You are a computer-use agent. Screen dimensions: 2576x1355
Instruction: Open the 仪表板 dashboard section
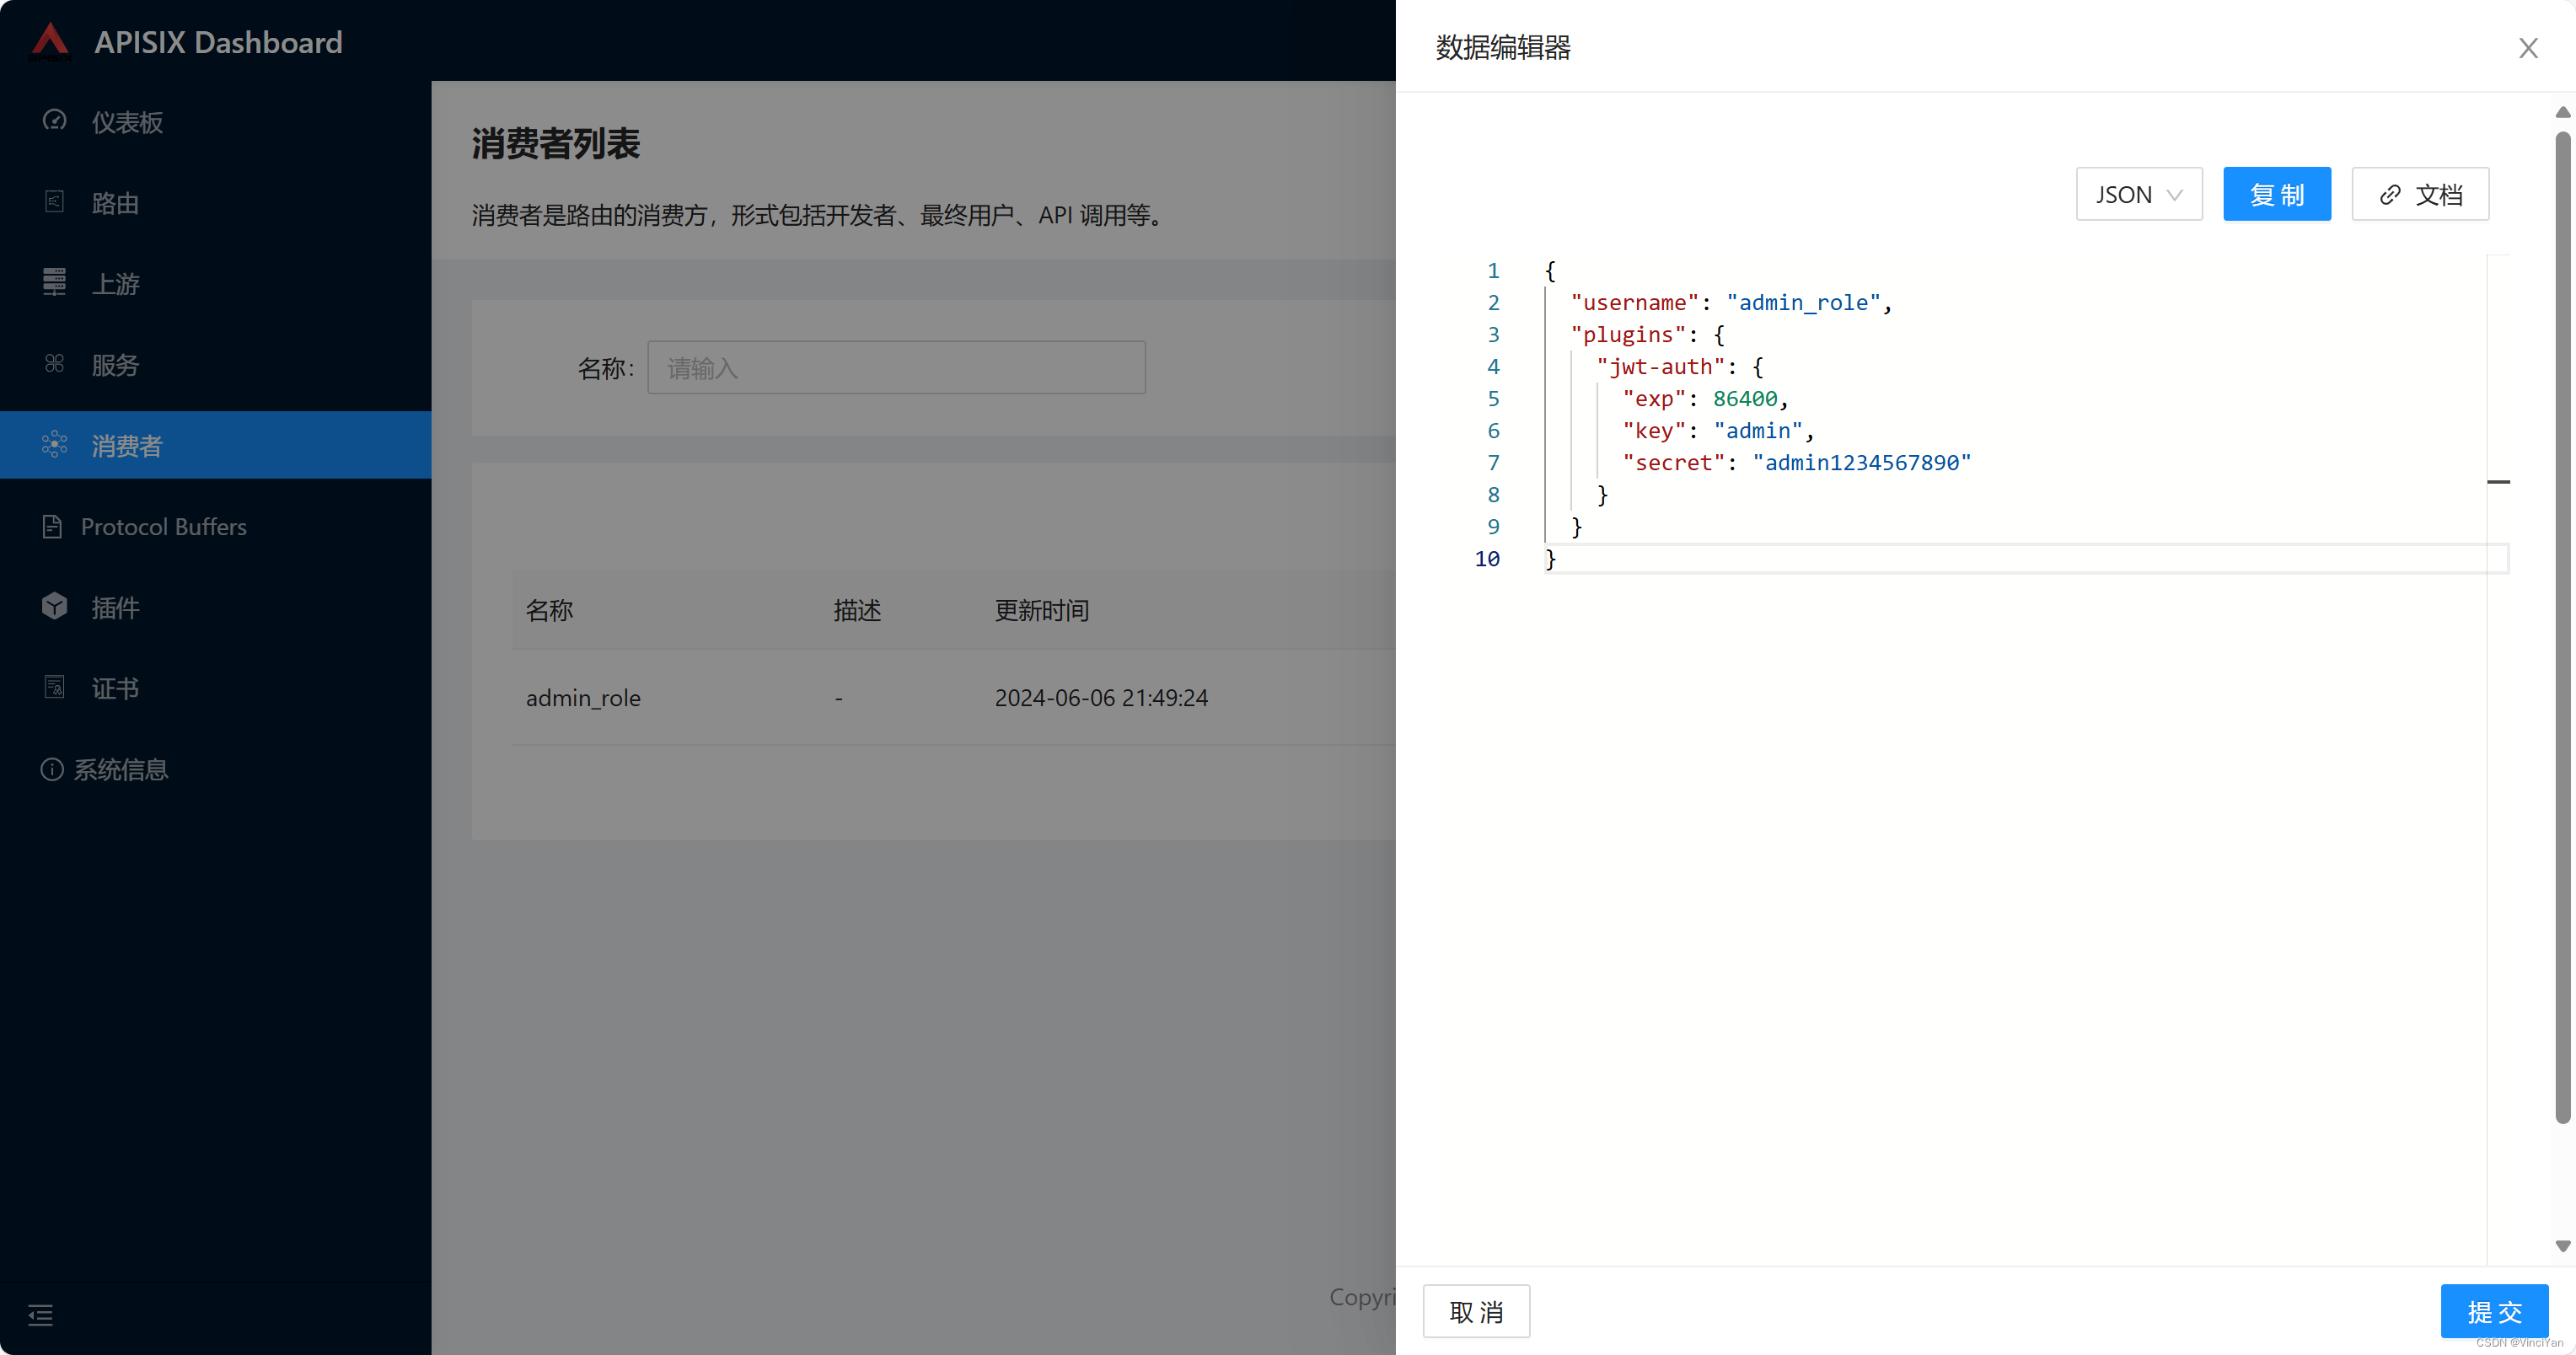[126, 122]
